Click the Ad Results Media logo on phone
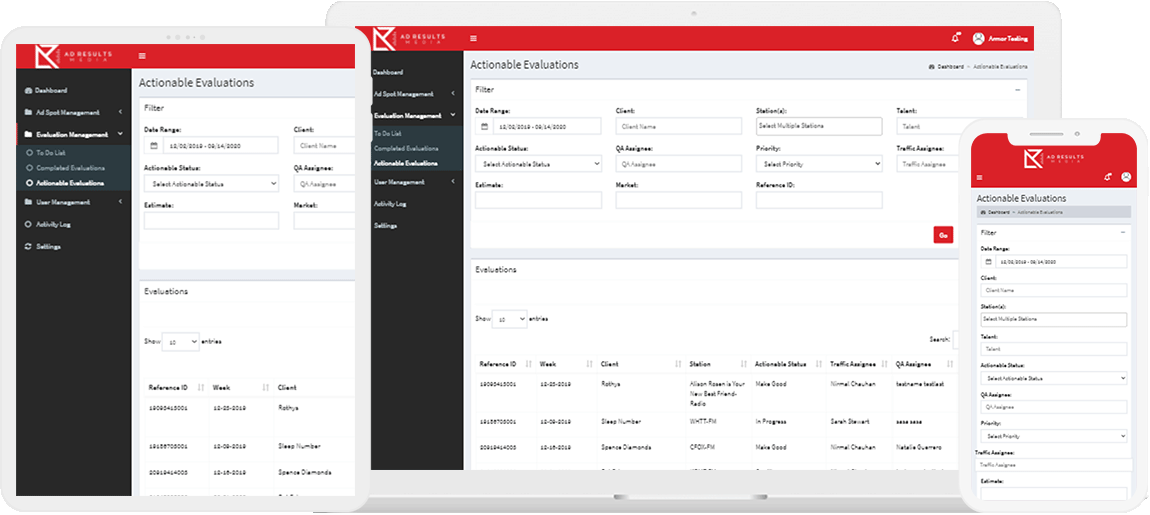 tap(1053, 158)
